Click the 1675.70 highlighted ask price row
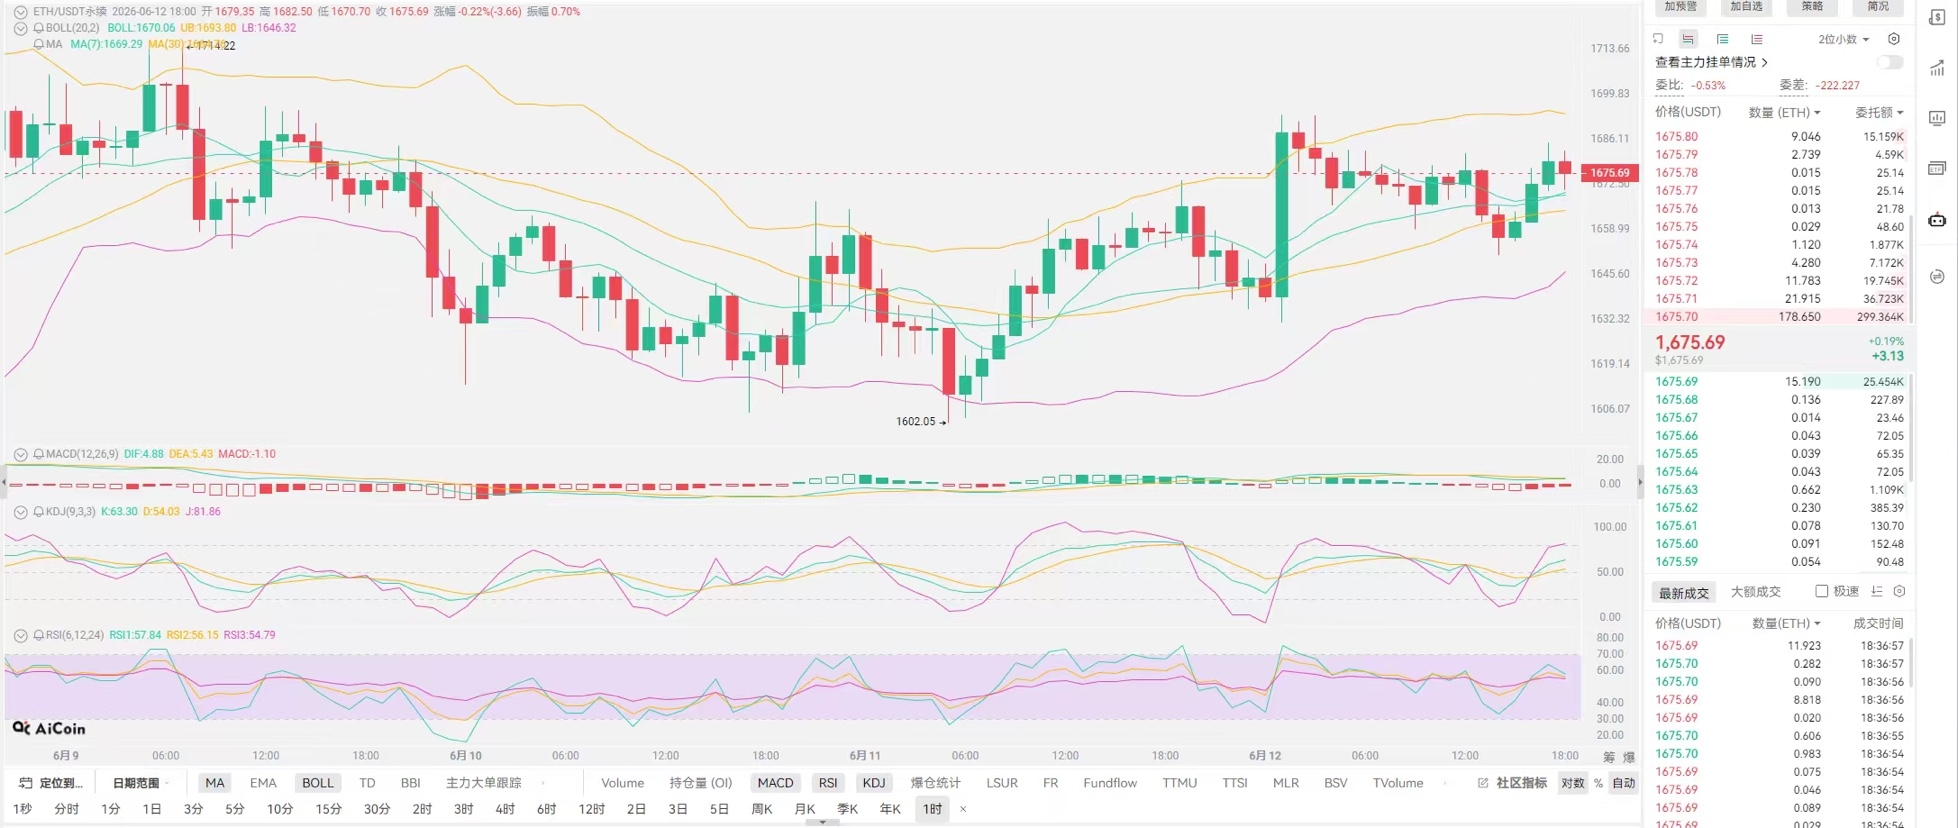Viewport: 1958px width, 828px height. pyautogui.click(x=1778, y=317)
